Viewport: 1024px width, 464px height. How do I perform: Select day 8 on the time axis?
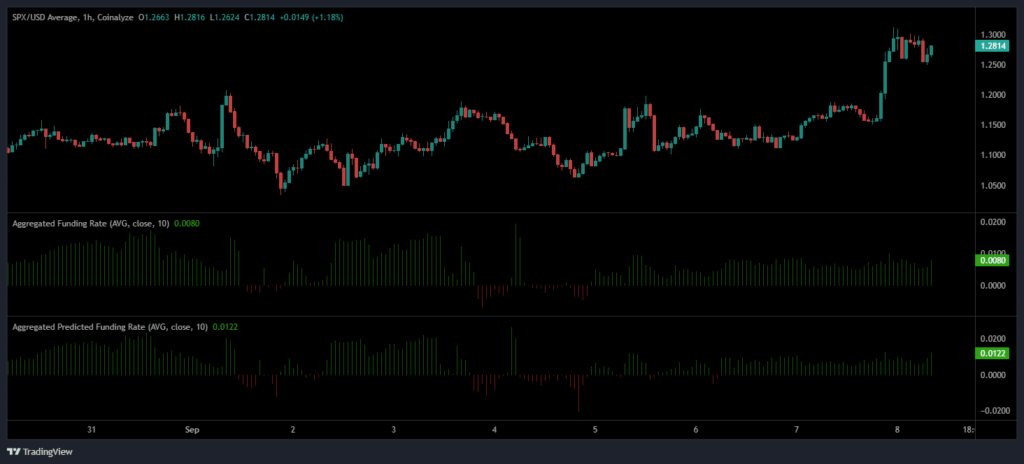pos(898,430)
